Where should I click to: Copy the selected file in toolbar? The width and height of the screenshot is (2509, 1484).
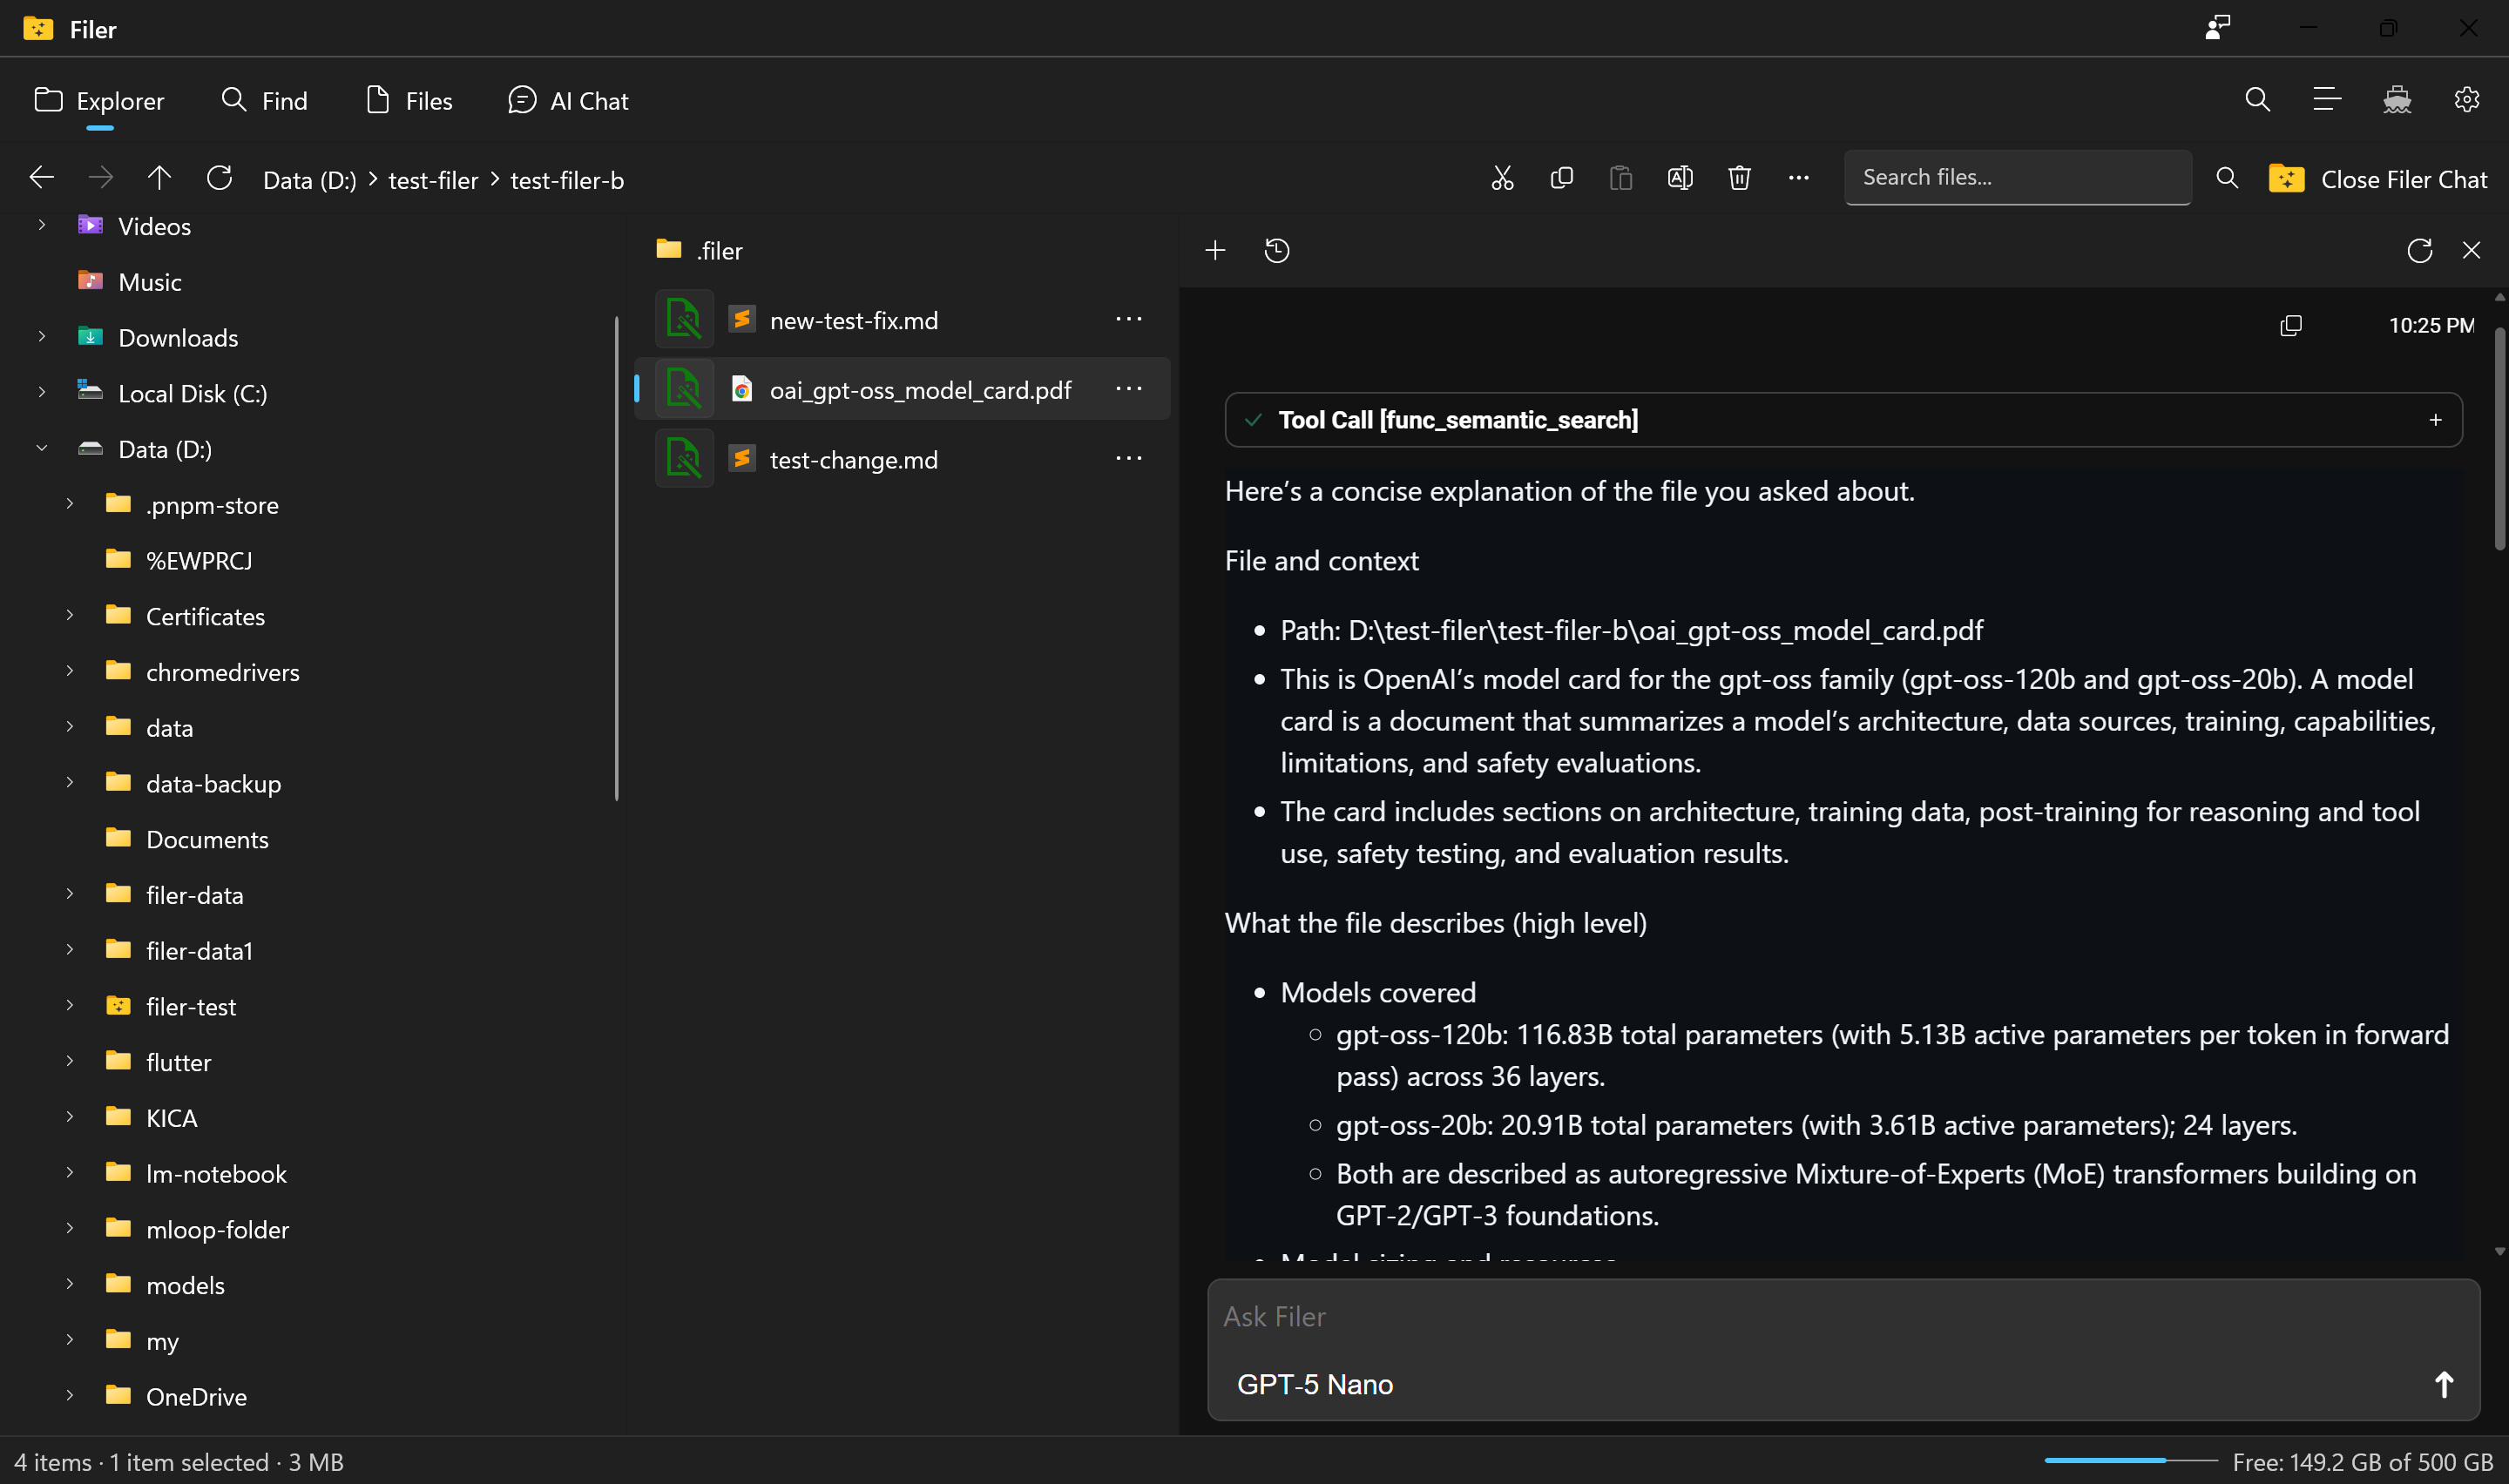click(1561, 179)
